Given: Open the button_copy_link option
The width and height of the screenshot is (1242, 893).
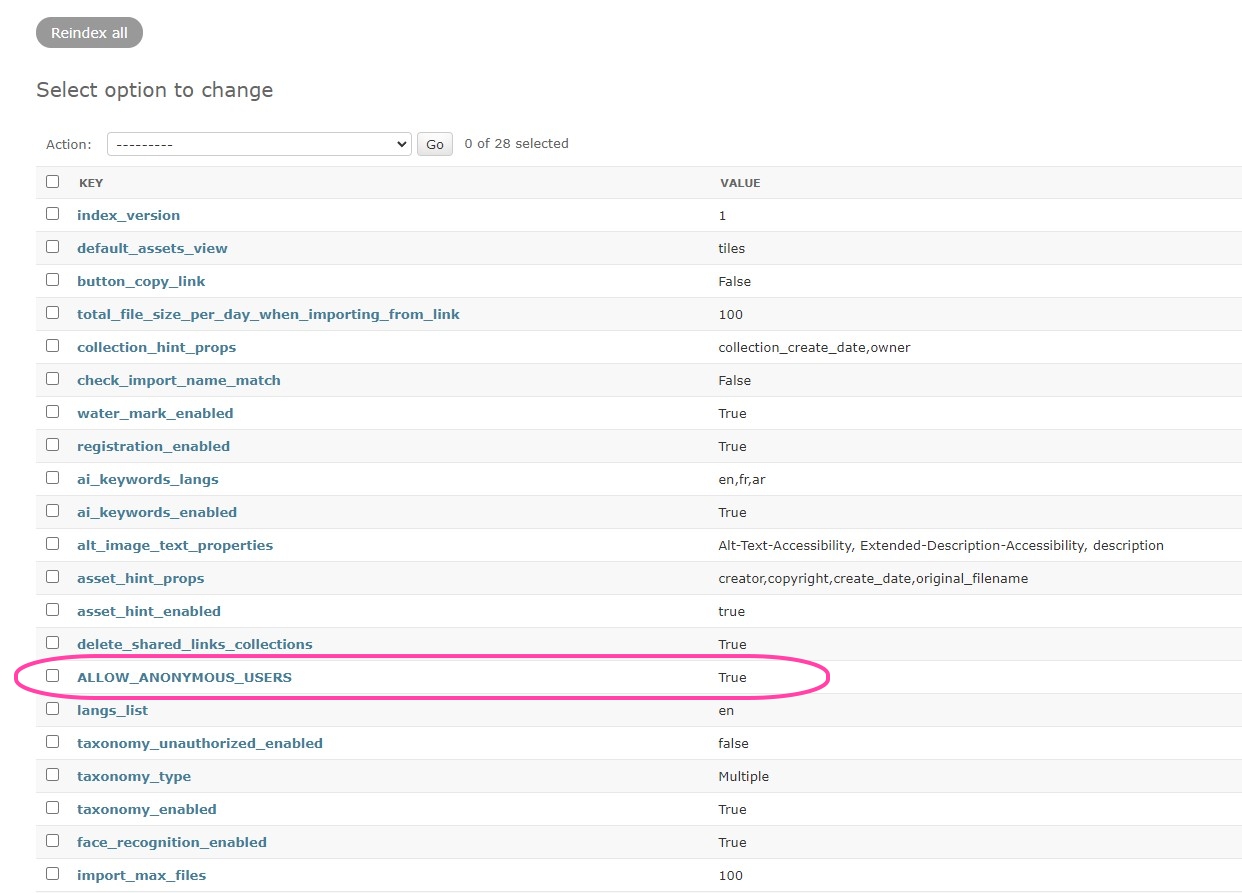Looking at the screenshot, I should click(x=141, y=281).
